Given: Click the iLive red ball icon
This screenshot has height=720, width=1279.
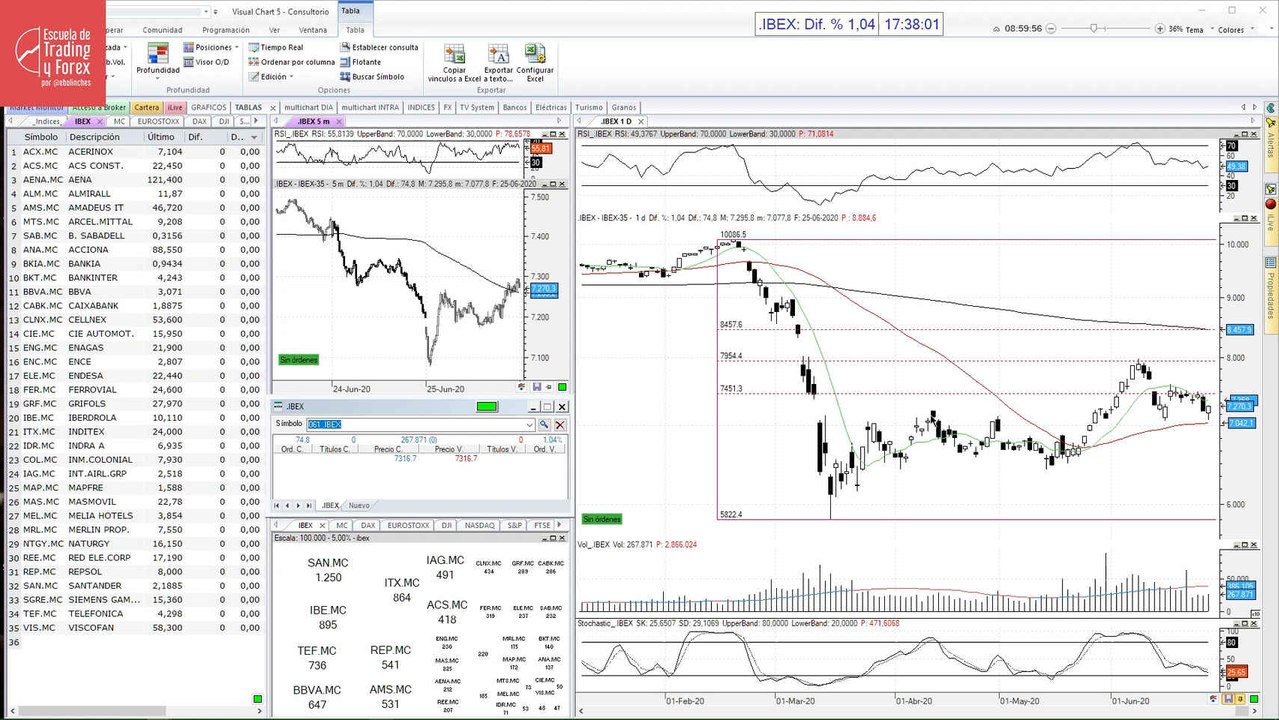Looking at the screenshot, I should click(x=1270, y=204).
